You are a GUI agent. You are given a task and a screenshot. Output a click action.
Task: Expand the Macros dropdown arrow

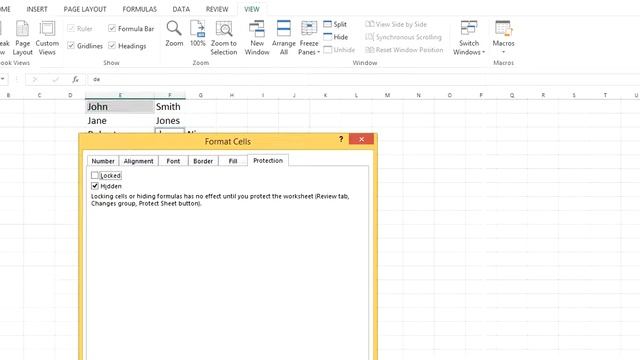point(503,52)
